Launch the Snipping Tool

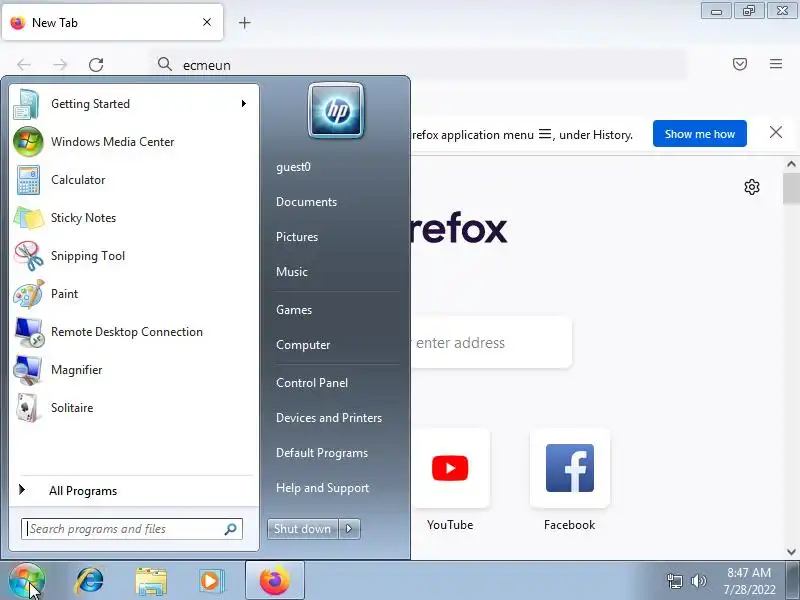(133, 256)
